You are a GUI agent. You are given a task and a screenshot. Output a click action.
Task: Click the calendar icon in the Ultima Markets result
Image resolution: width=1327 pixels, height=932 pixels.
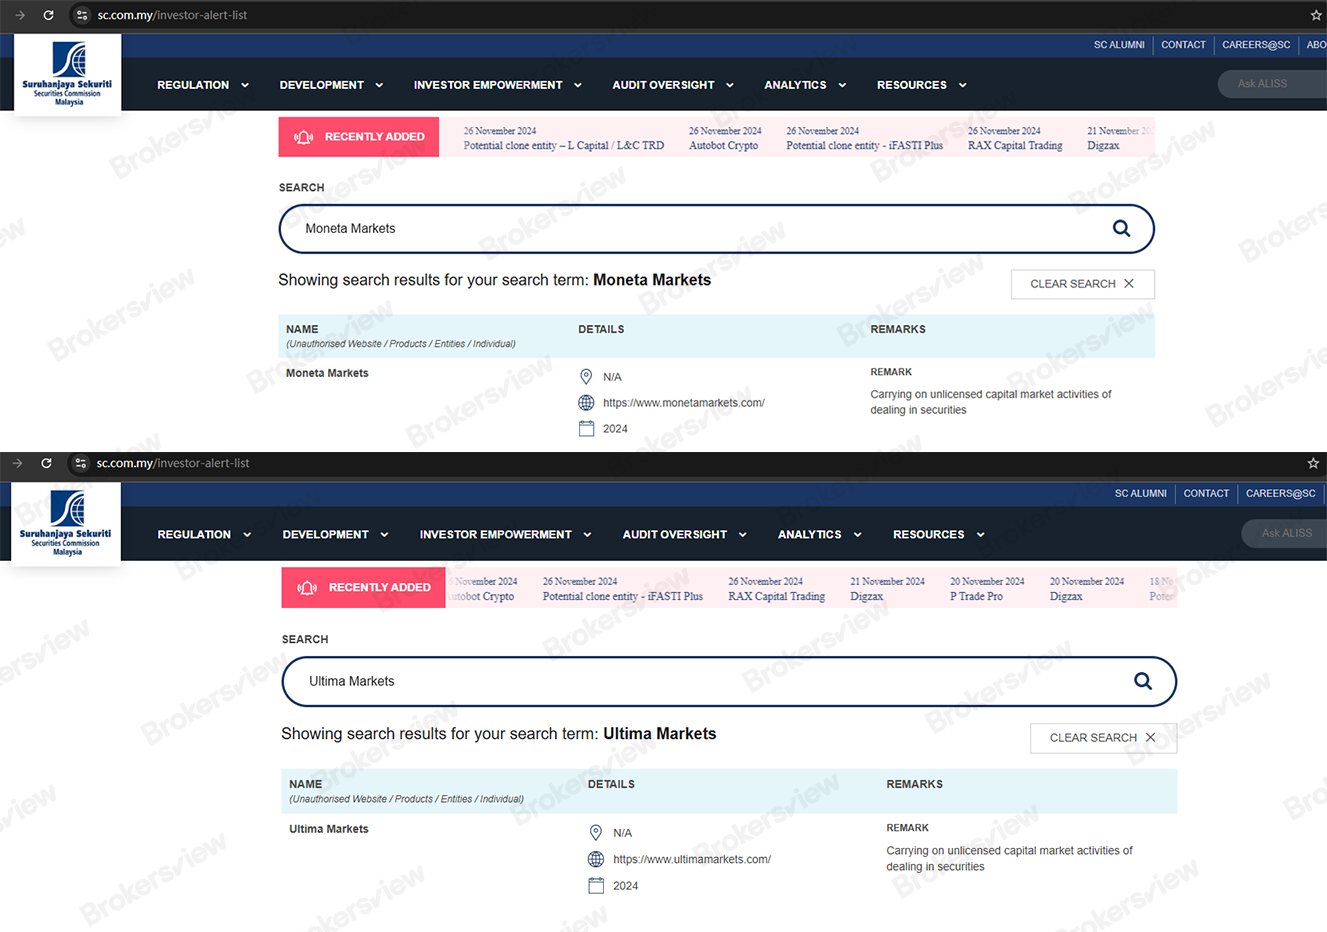[x=596, y=885]
